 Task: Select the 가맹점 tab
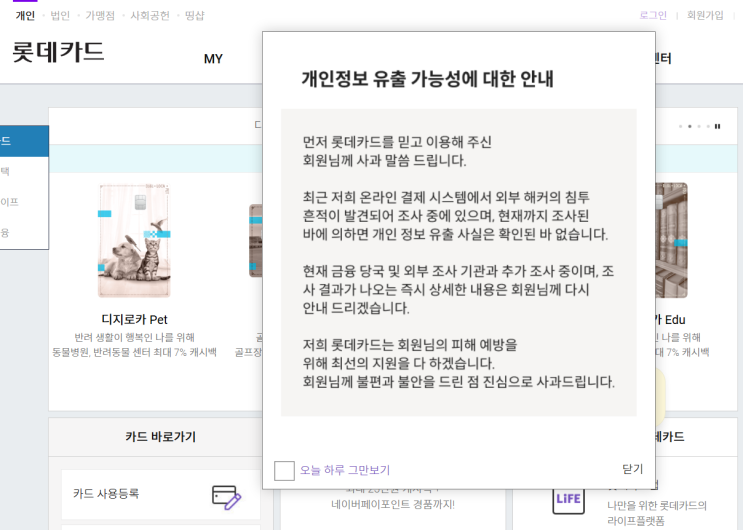[x=100, y=16]
